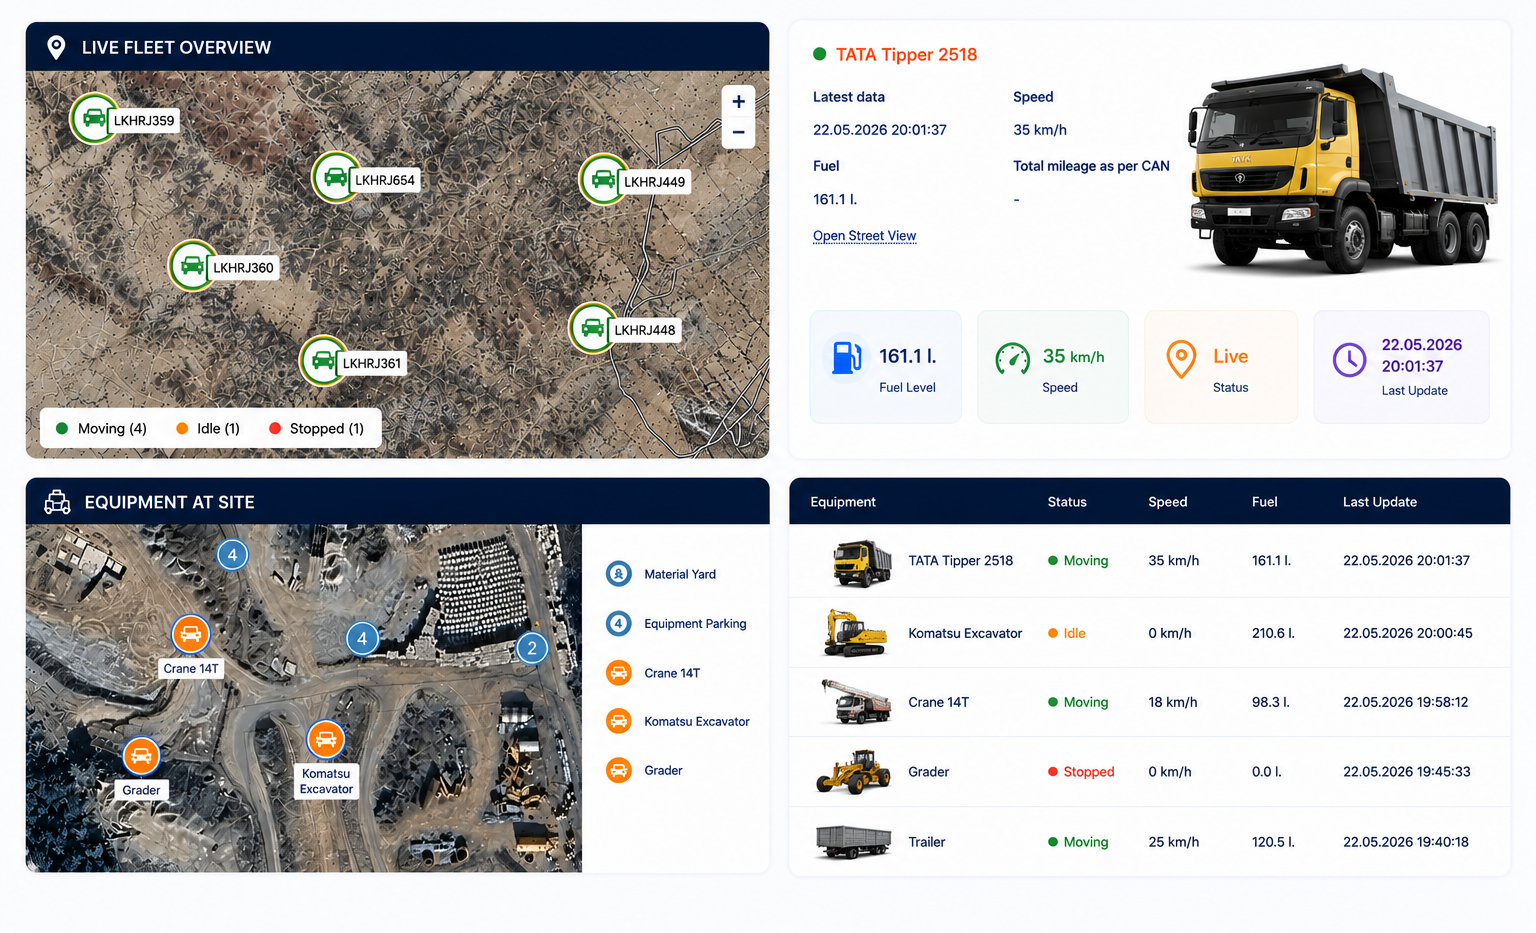Select the TATA Tipper 2518 table thumbnail
Viewport: 1536px width, 933px height.
[x=861, y=562]
